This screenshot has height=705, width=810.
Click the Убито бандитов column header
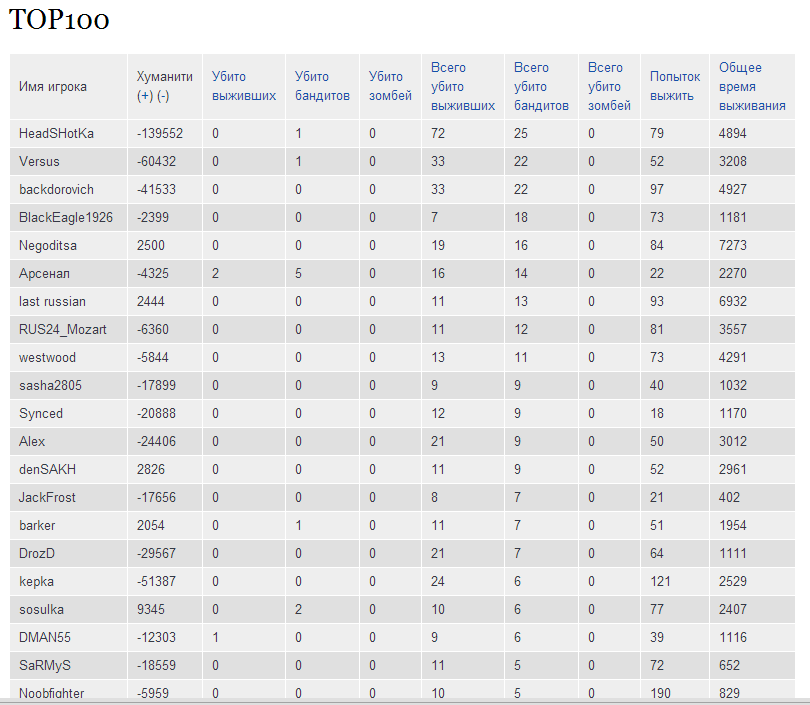(x=322, y=86)
